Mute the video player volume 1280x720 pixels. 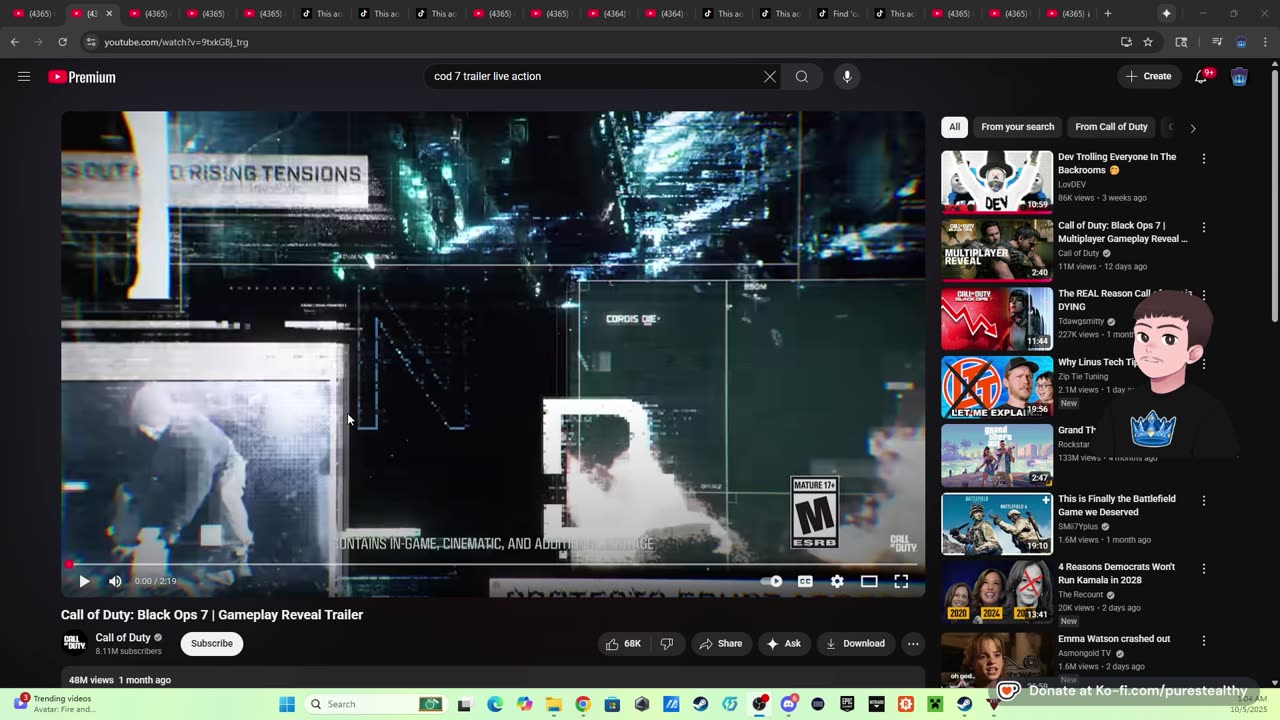point(115,581)
